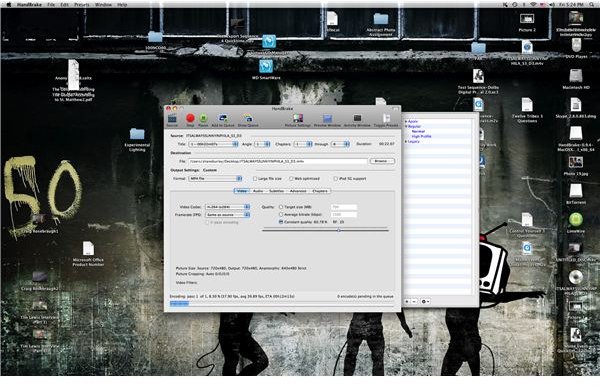Click the Browse button for destination

tap(382, 161)
